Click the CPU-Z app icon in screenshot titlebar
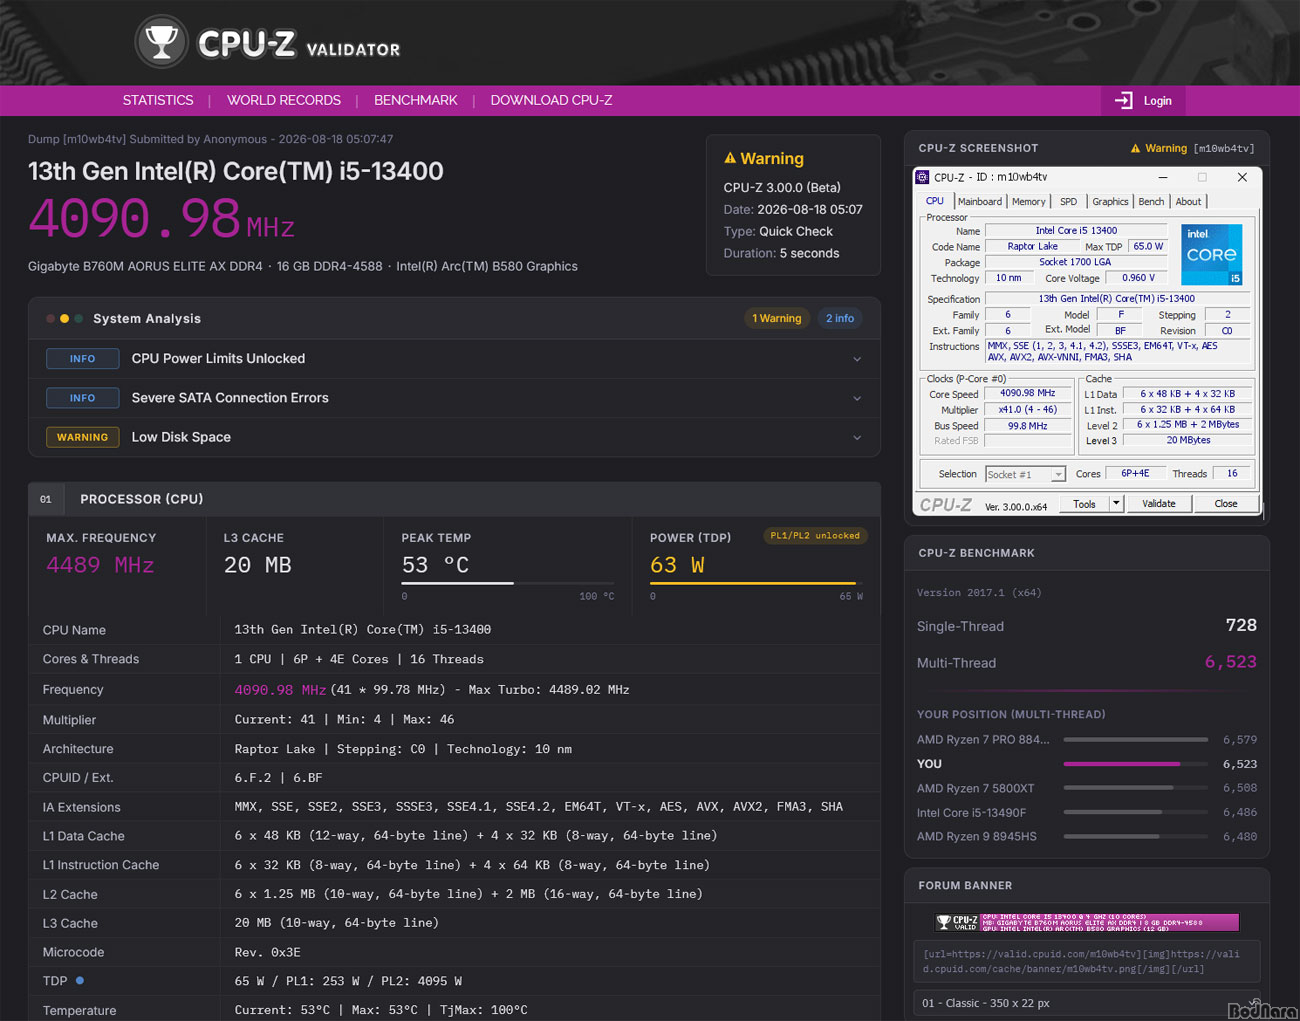Screen dimensions: 1300x1021 [922, 177]
